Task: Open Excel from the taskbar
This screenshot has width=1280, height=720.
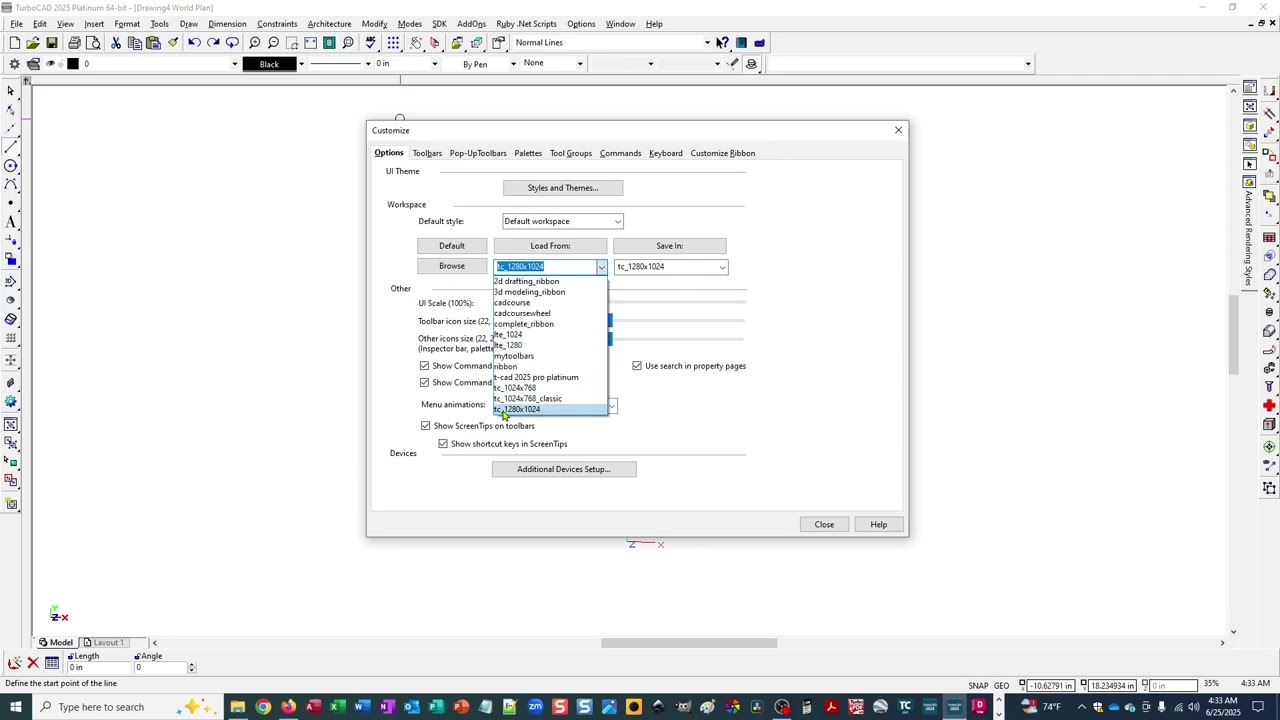Action: (337, 707)
